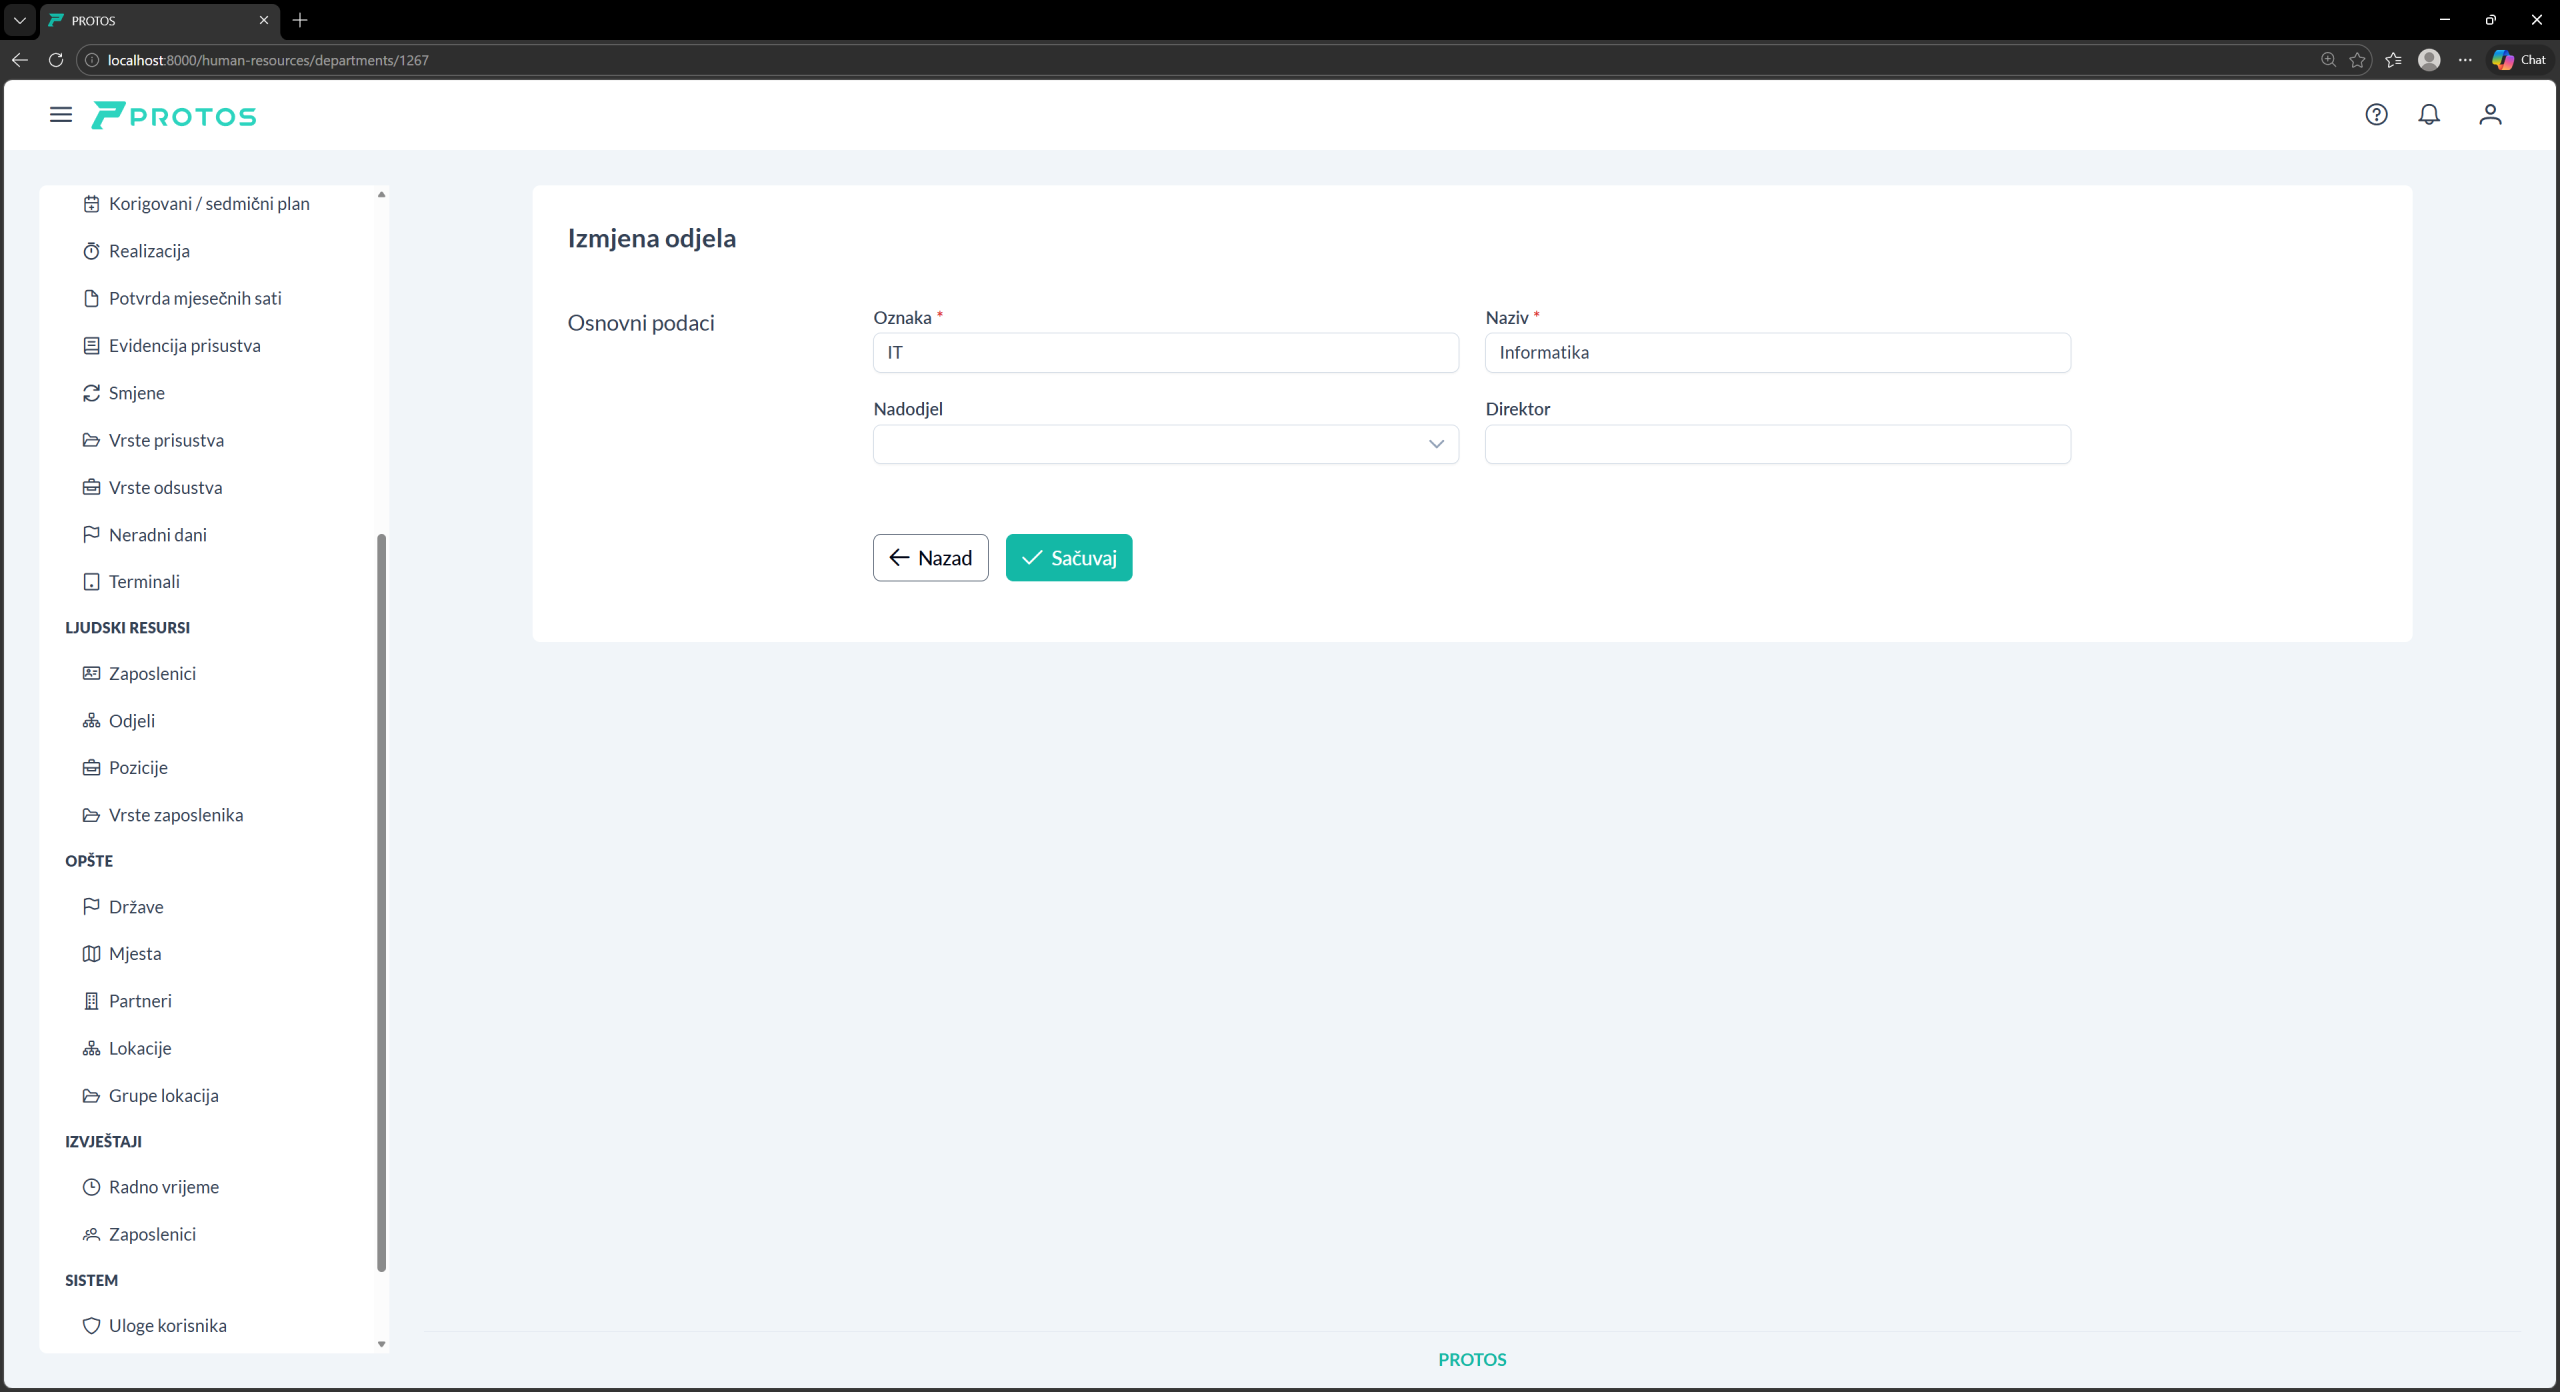Screen dimensions: 2560x1392
Task: Open the browser tab search chevron
Action: [19, 20]
